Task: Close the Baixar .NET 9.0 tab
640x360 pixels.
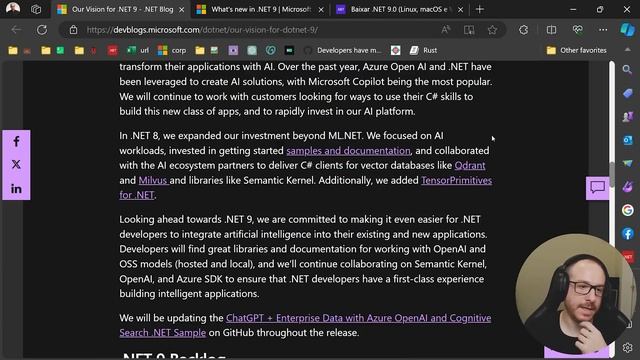Action: coord(460,9)
